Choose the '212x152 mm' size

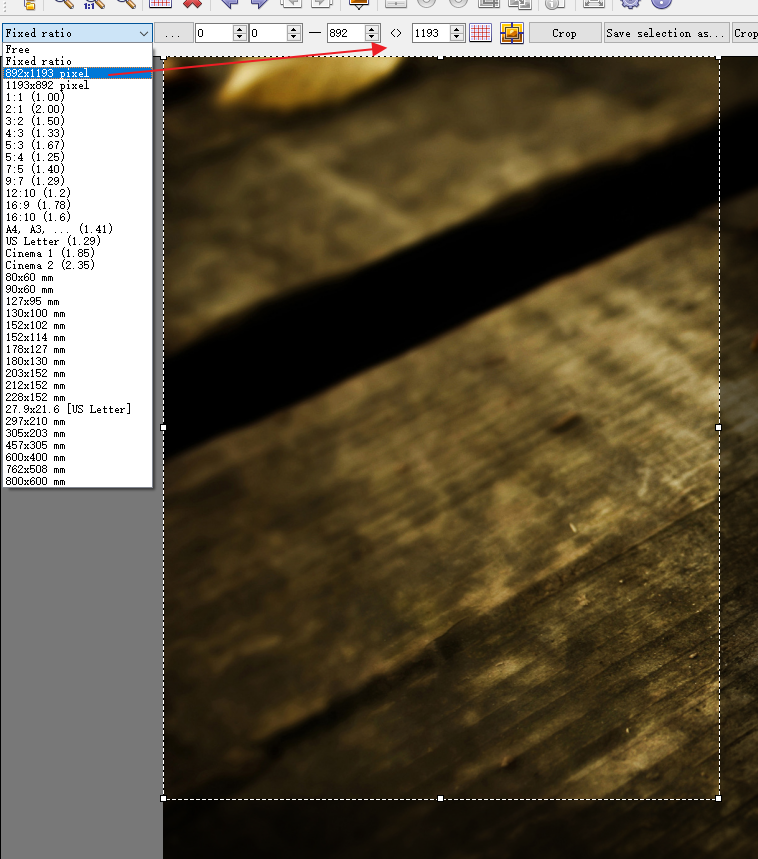pyautogui.click(x=77, y=386)
